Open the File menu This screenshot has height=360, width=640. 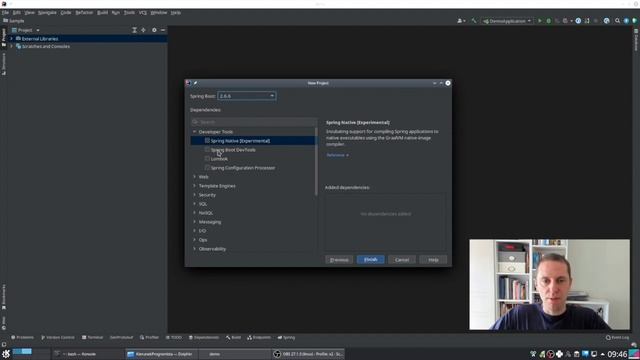pos(5,13)
